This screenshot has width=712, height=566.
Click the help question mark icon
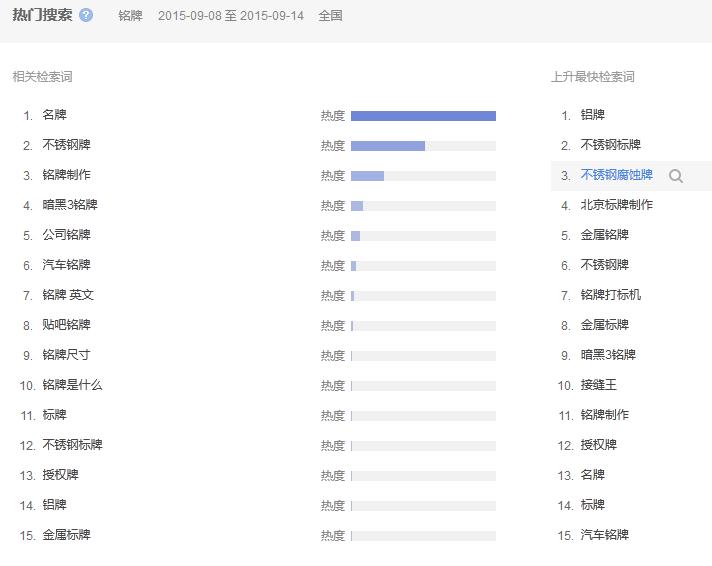click(86, 16)
